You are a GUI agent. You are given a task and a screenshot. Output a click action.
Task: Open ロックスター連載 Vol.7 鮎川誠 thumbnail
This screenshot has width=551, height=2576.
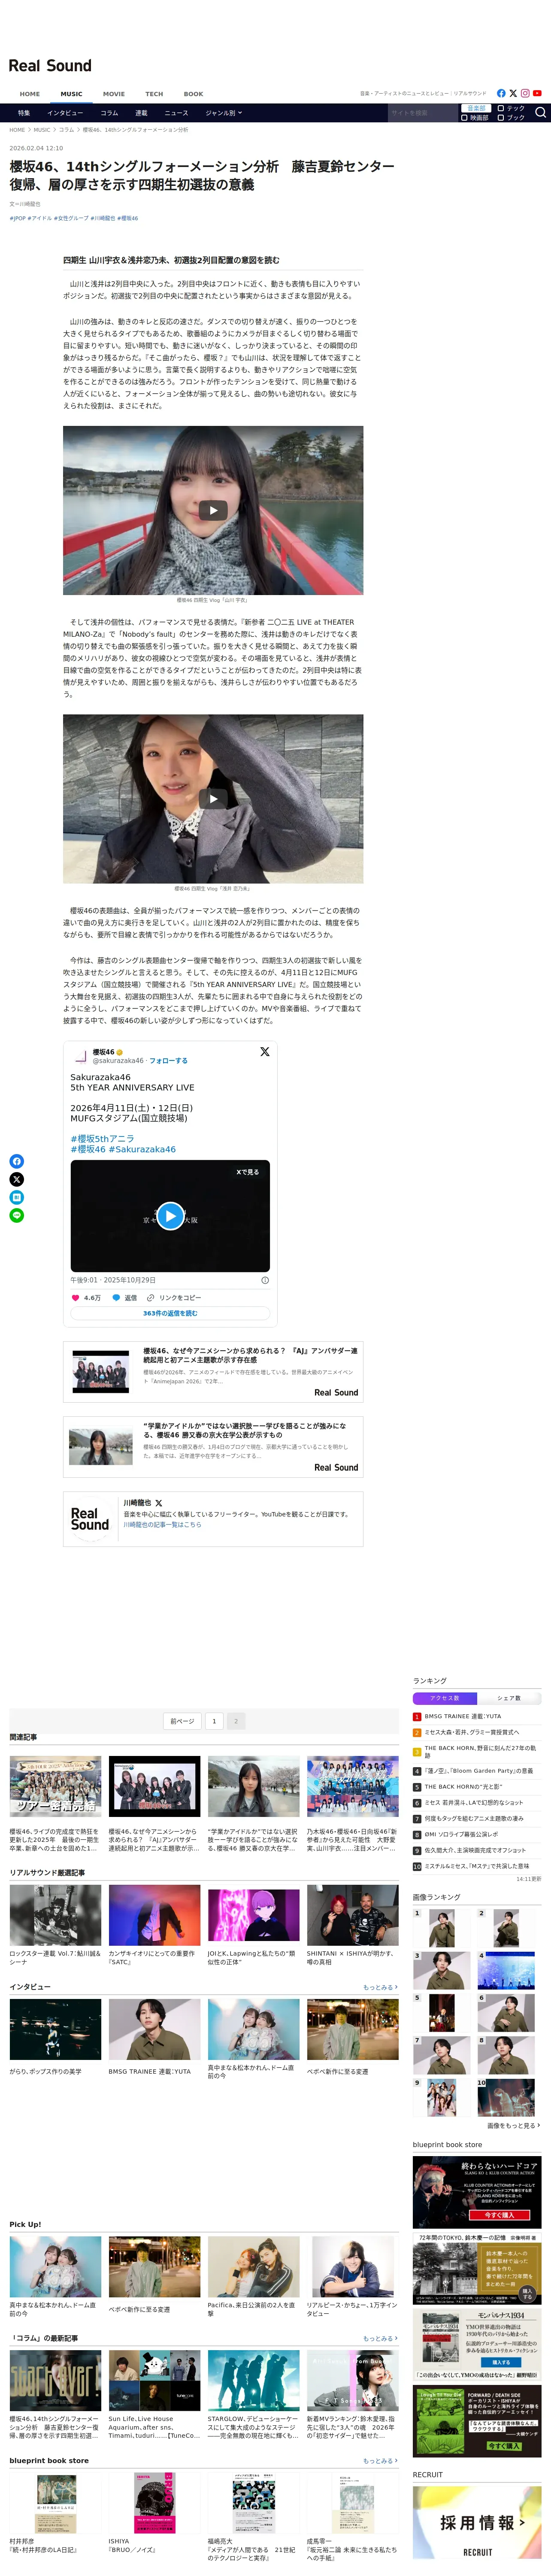pos(55,1915)
